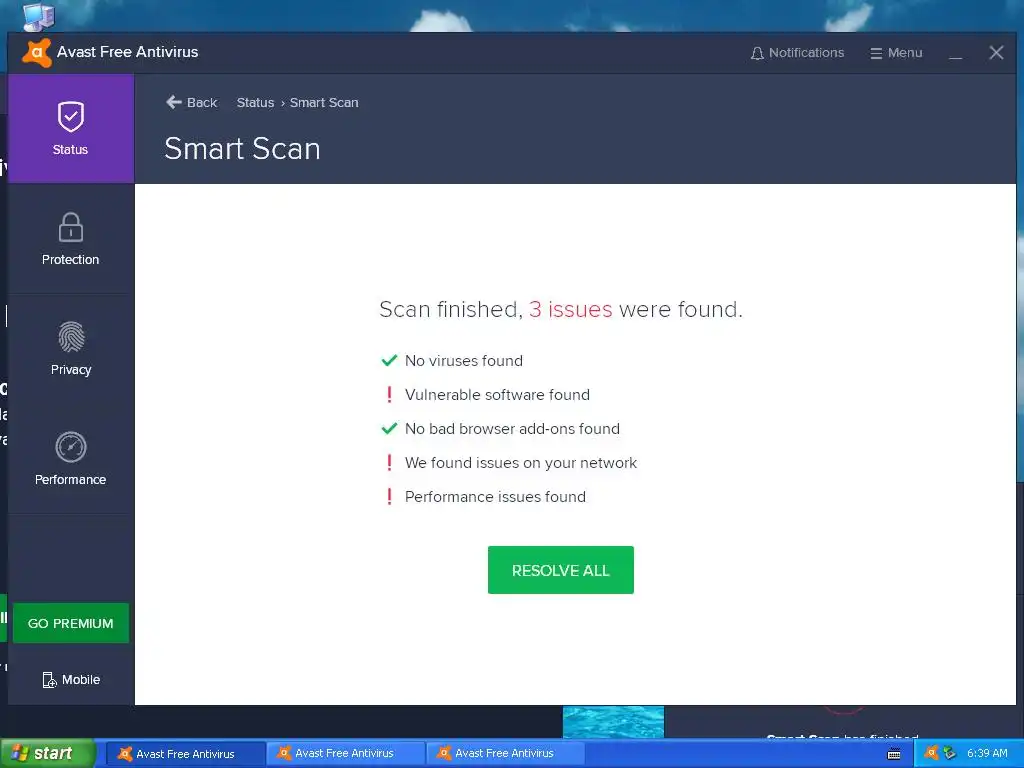
Task: Click the exclamation beside network issues
Action: click(x=389, y=462)
